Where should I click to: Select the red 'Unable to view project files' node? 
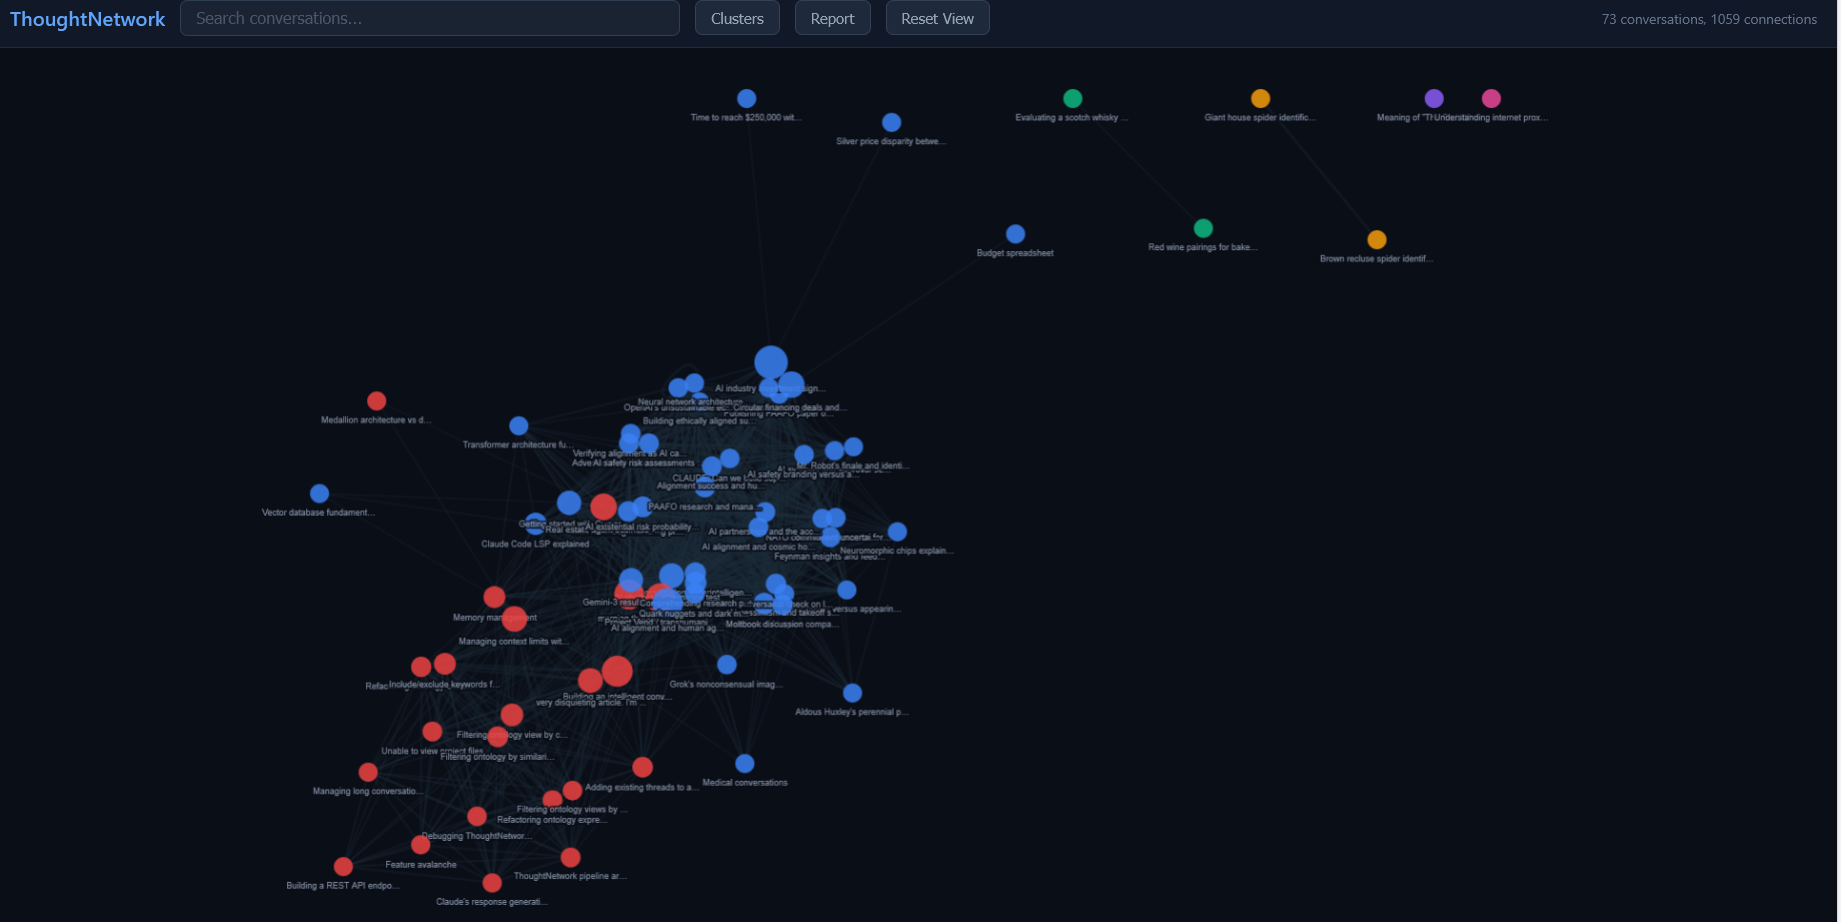click(x=432, y=732)
